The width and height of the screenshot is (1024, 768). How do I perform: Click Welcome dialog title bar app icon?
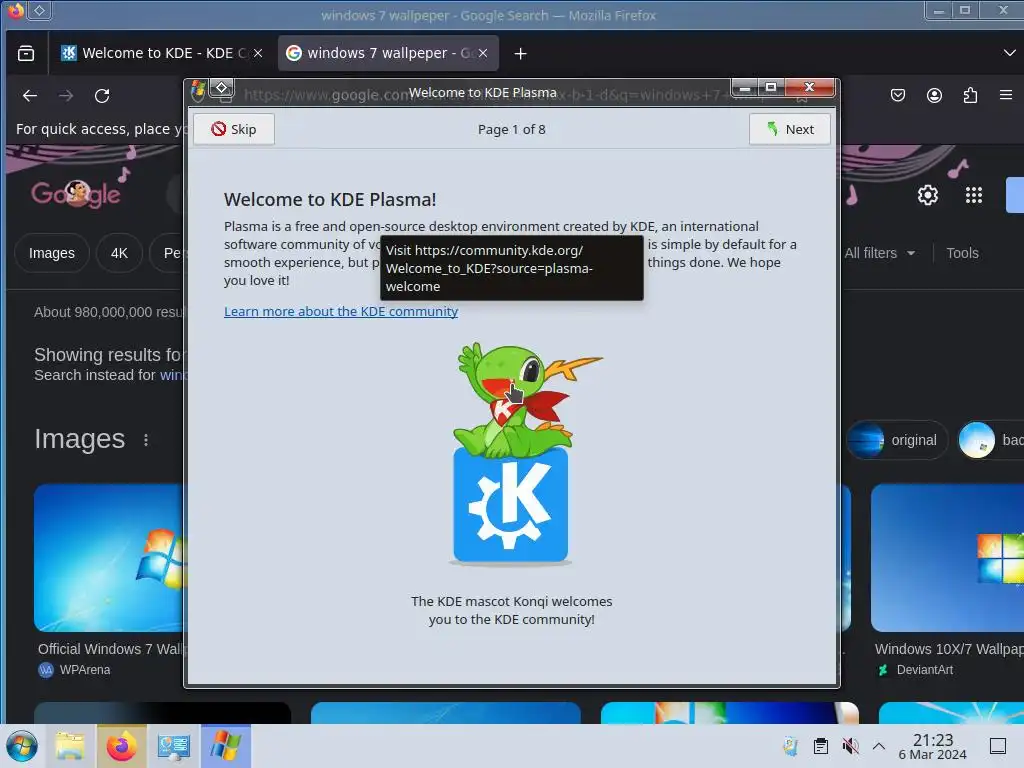click(198, 89)
